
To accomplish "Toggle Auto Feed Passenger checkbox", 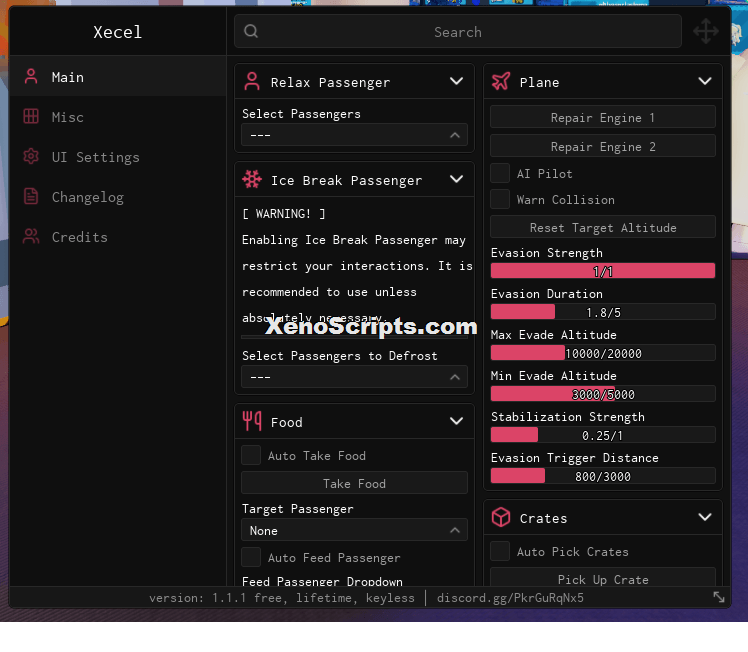I will (x=251, y=558).
